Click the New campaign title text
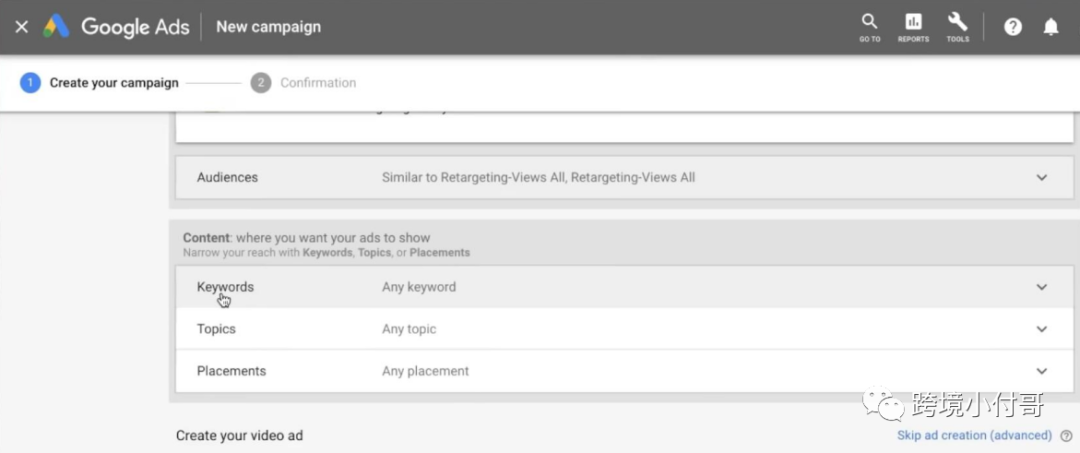This screenshot has width=1080, height=453. (269, 27)
